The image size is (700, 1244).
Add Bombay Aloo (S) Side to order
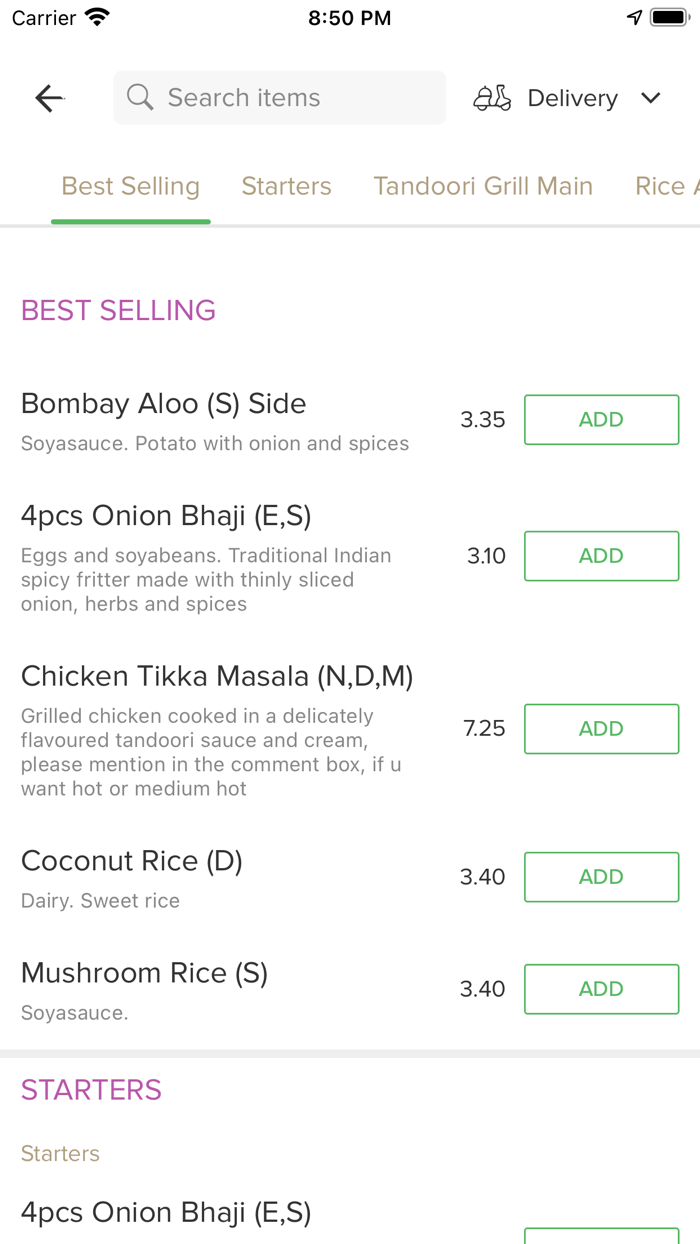click(x=601, y=419)
